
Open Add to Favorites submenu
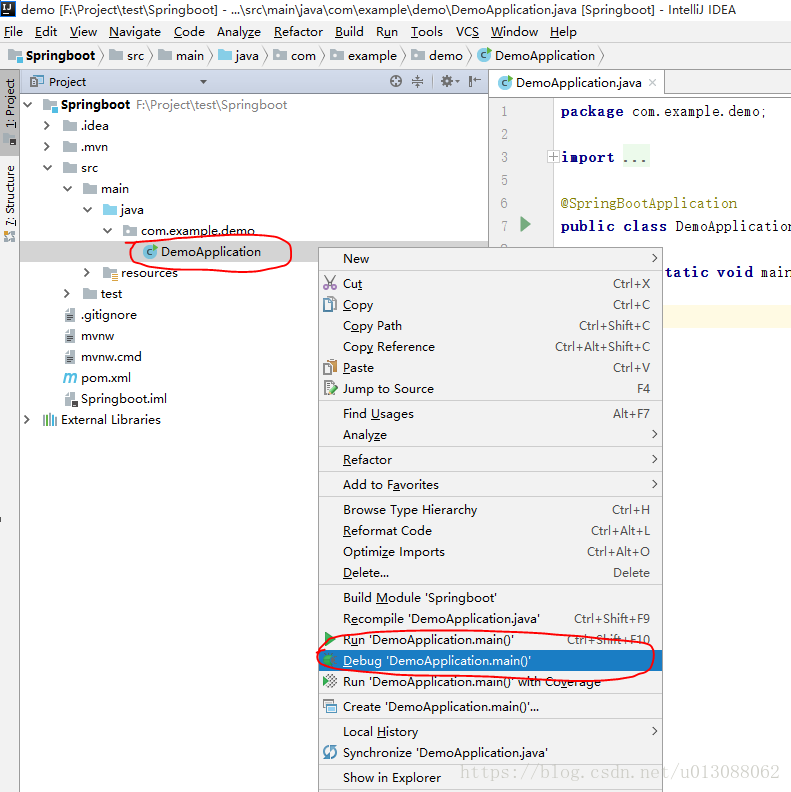(490, 484)
